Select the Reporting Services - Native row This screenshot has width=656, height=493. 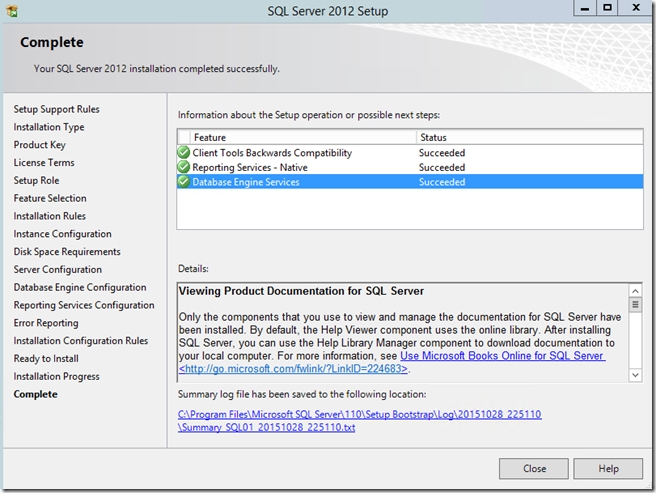click(410, 167)
